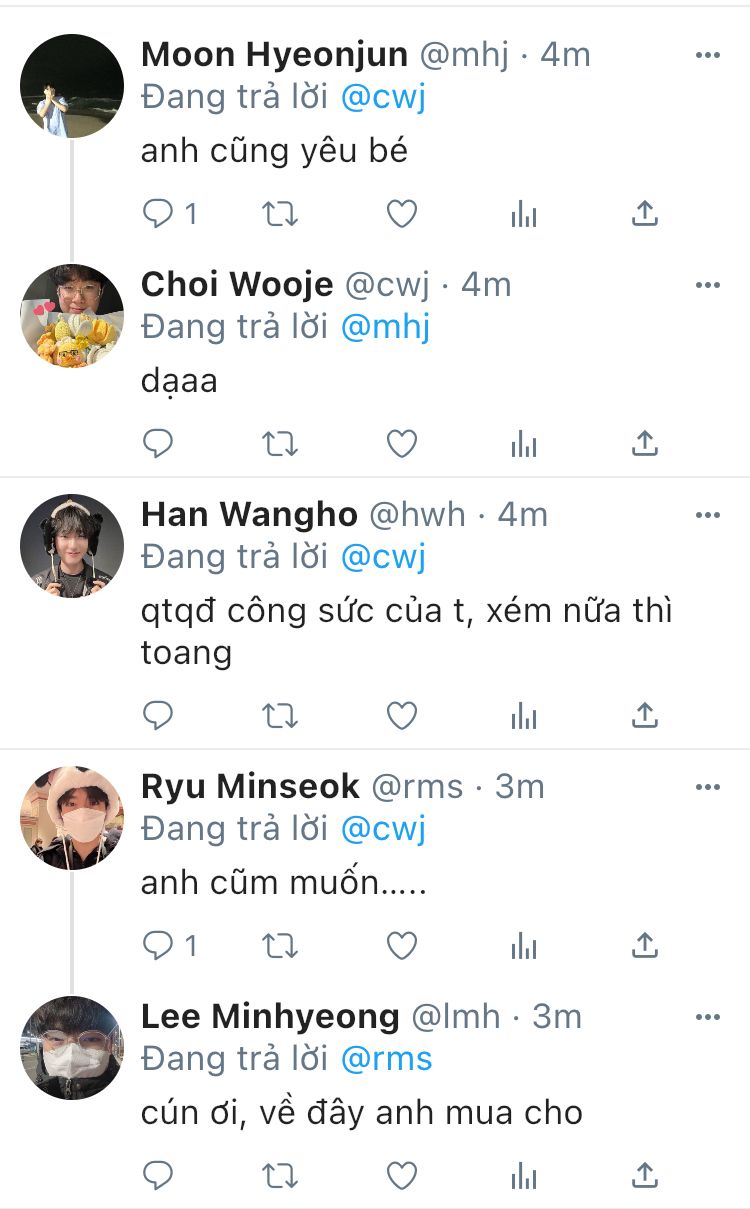Screen dimensions: 750x1209
Task: Retweet Choi Wooje's "dạaa" tweet
Action: tap(280, 444)
